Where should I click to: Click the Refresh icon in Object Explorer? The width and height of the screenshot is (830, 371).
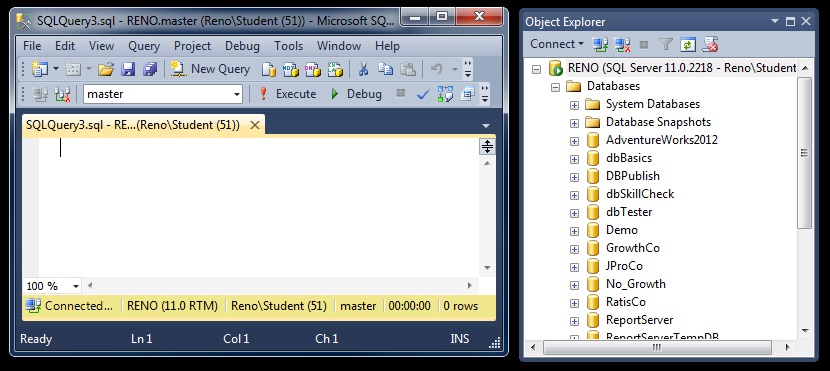pyautogui.click(x=687, y=44)
